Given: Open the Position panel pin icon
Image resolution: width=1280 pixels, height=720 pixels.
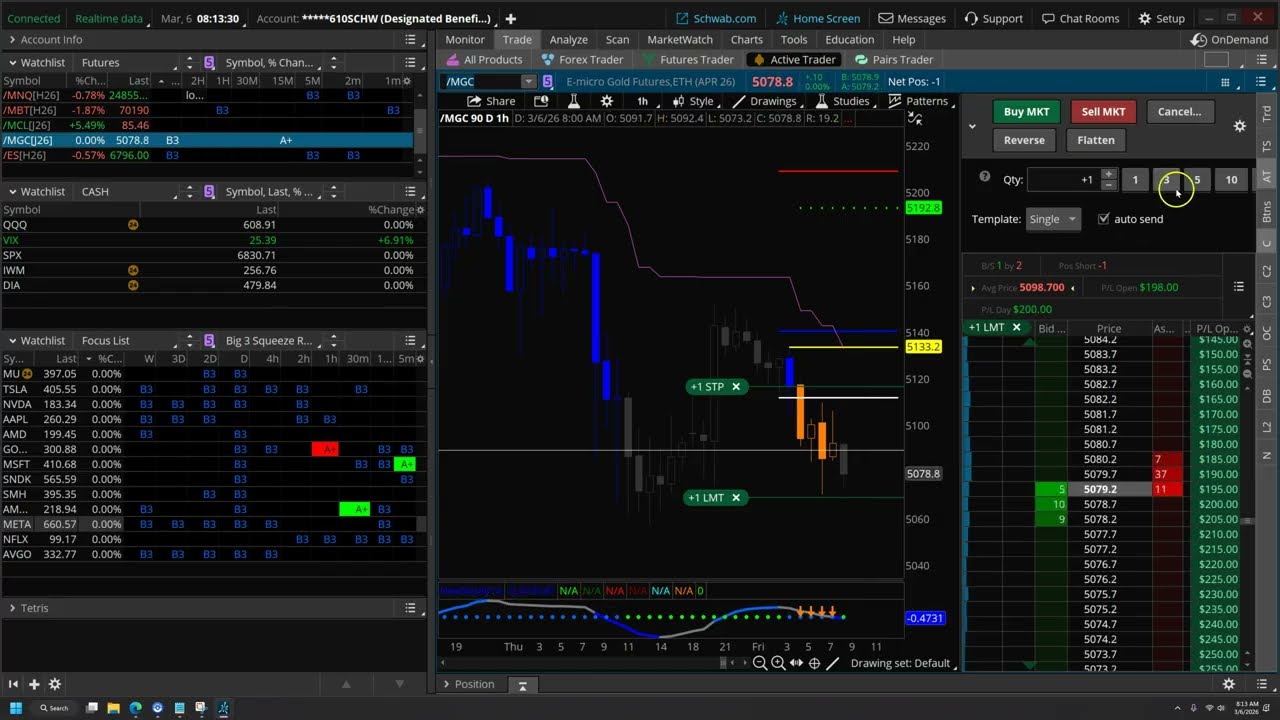Looking at the screenshot, I should point(522,685).
